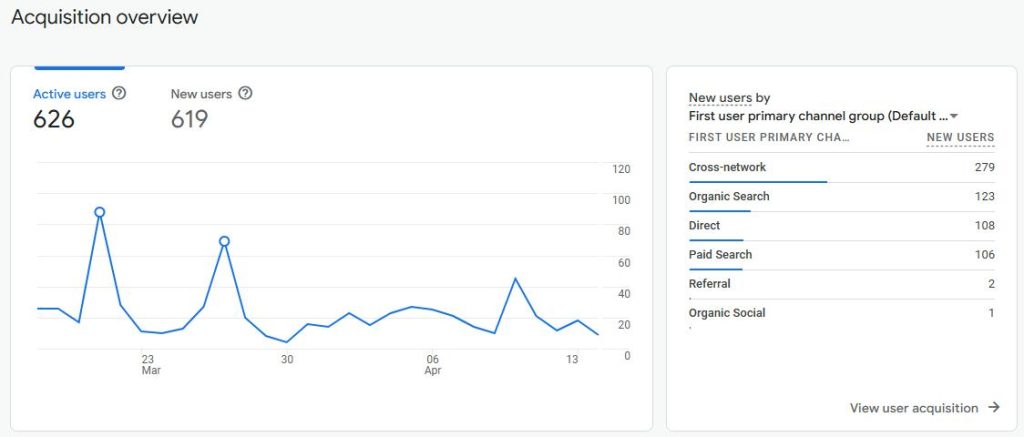Click the second peak marker near 80
Screen dimensions: 1024x437
tap(224, 241)
